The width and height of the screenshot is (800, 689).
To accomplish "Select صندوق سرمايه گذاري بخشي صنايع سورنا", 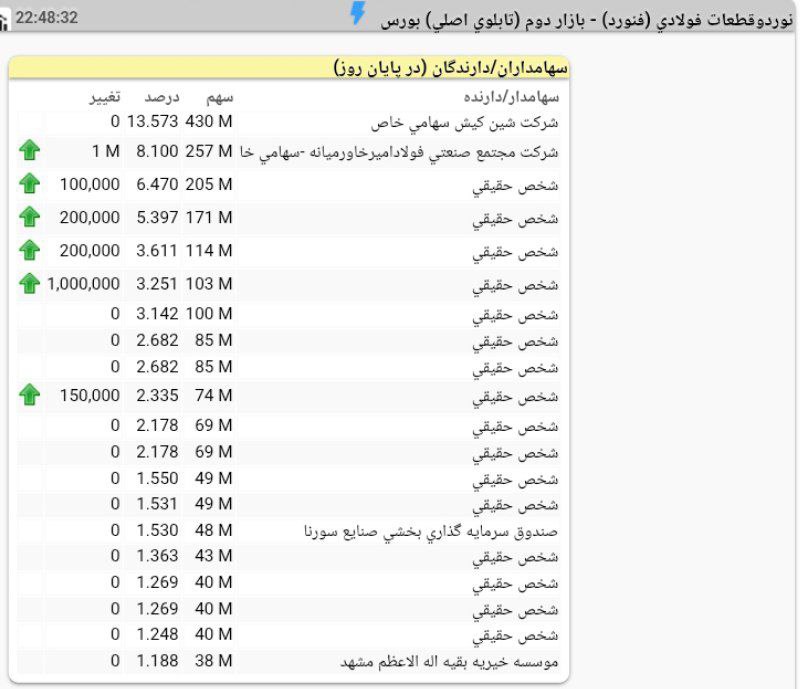I will 430,531.
